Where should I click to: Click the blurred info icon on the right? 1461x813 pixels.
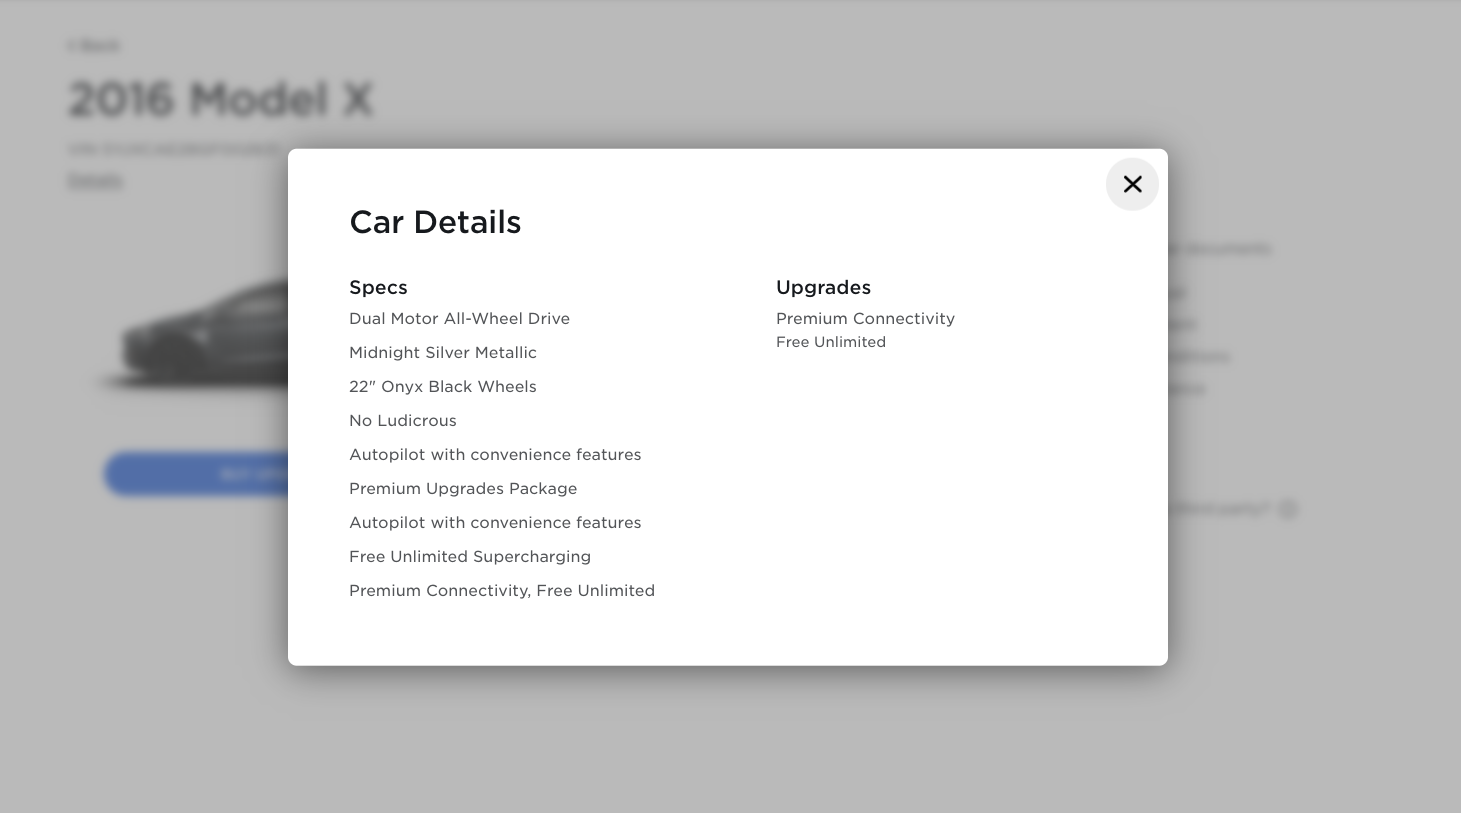click(x=1288, y=509)
